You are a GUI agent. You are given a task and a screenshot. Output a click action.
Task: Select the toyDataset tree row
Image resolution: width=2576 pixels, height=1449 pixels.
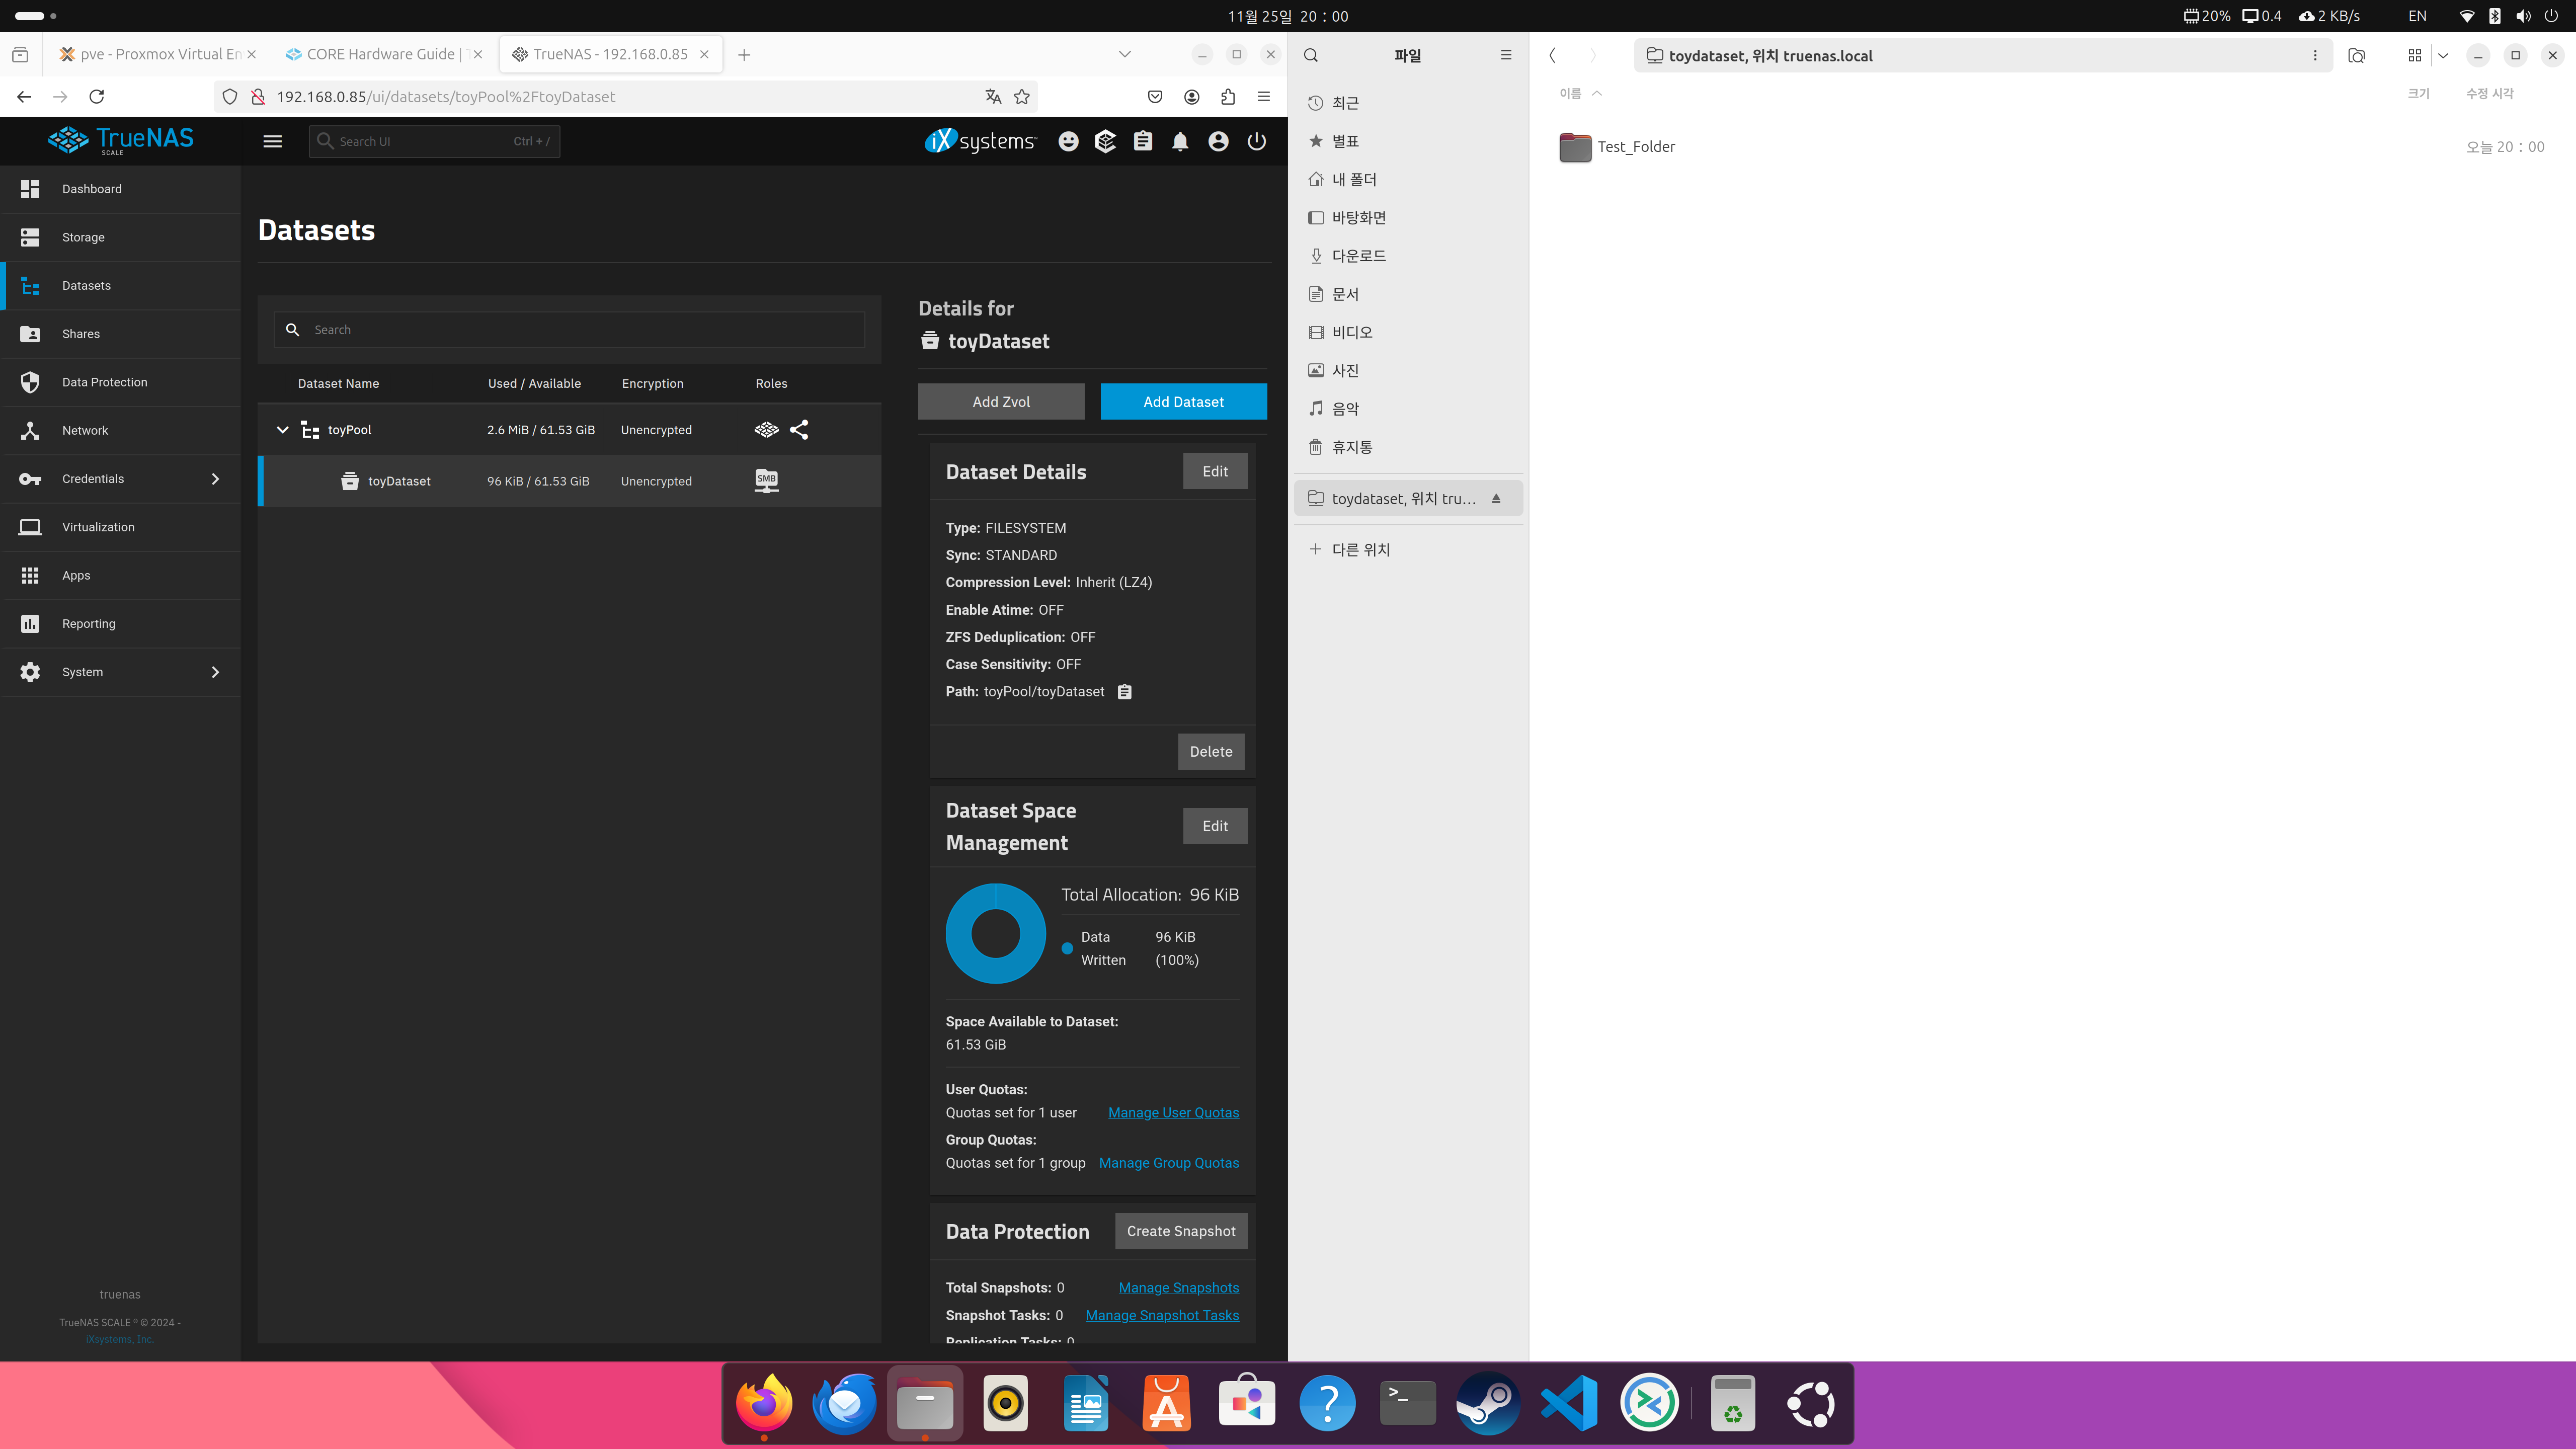point(570,481)
